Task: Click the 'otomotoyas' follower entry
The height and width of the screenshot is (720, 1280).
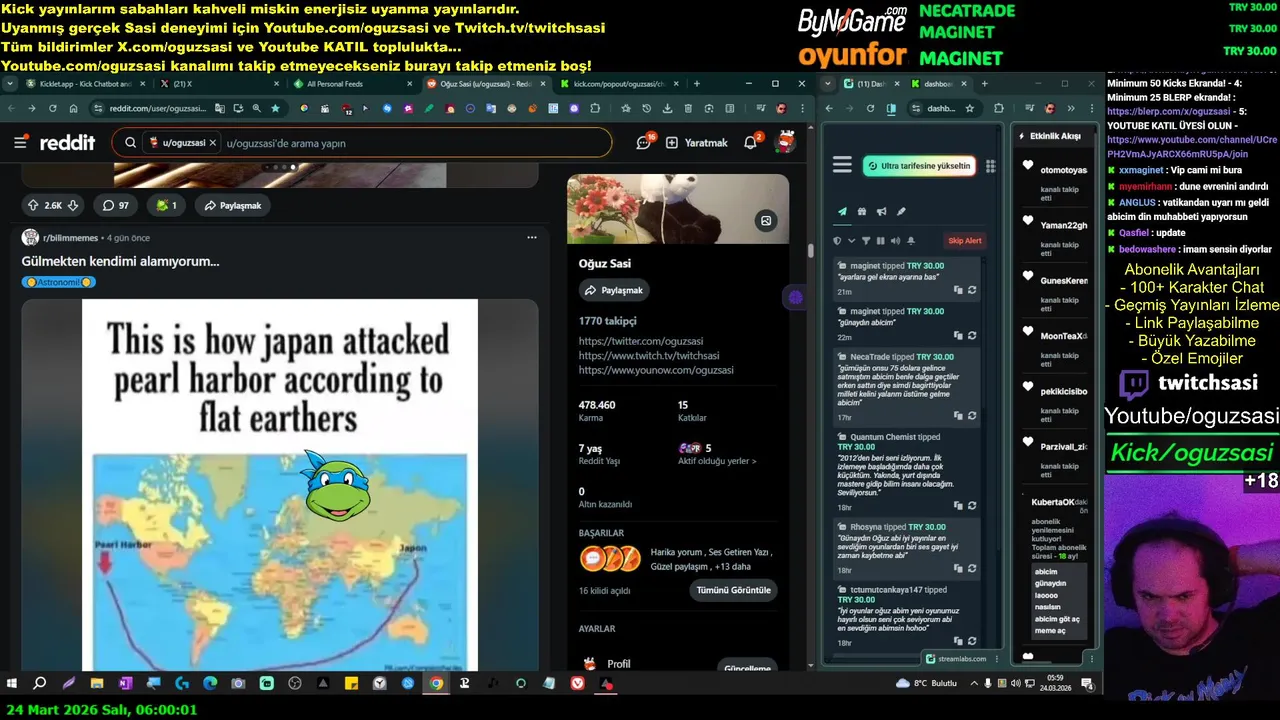Action: click(1063, 170)
